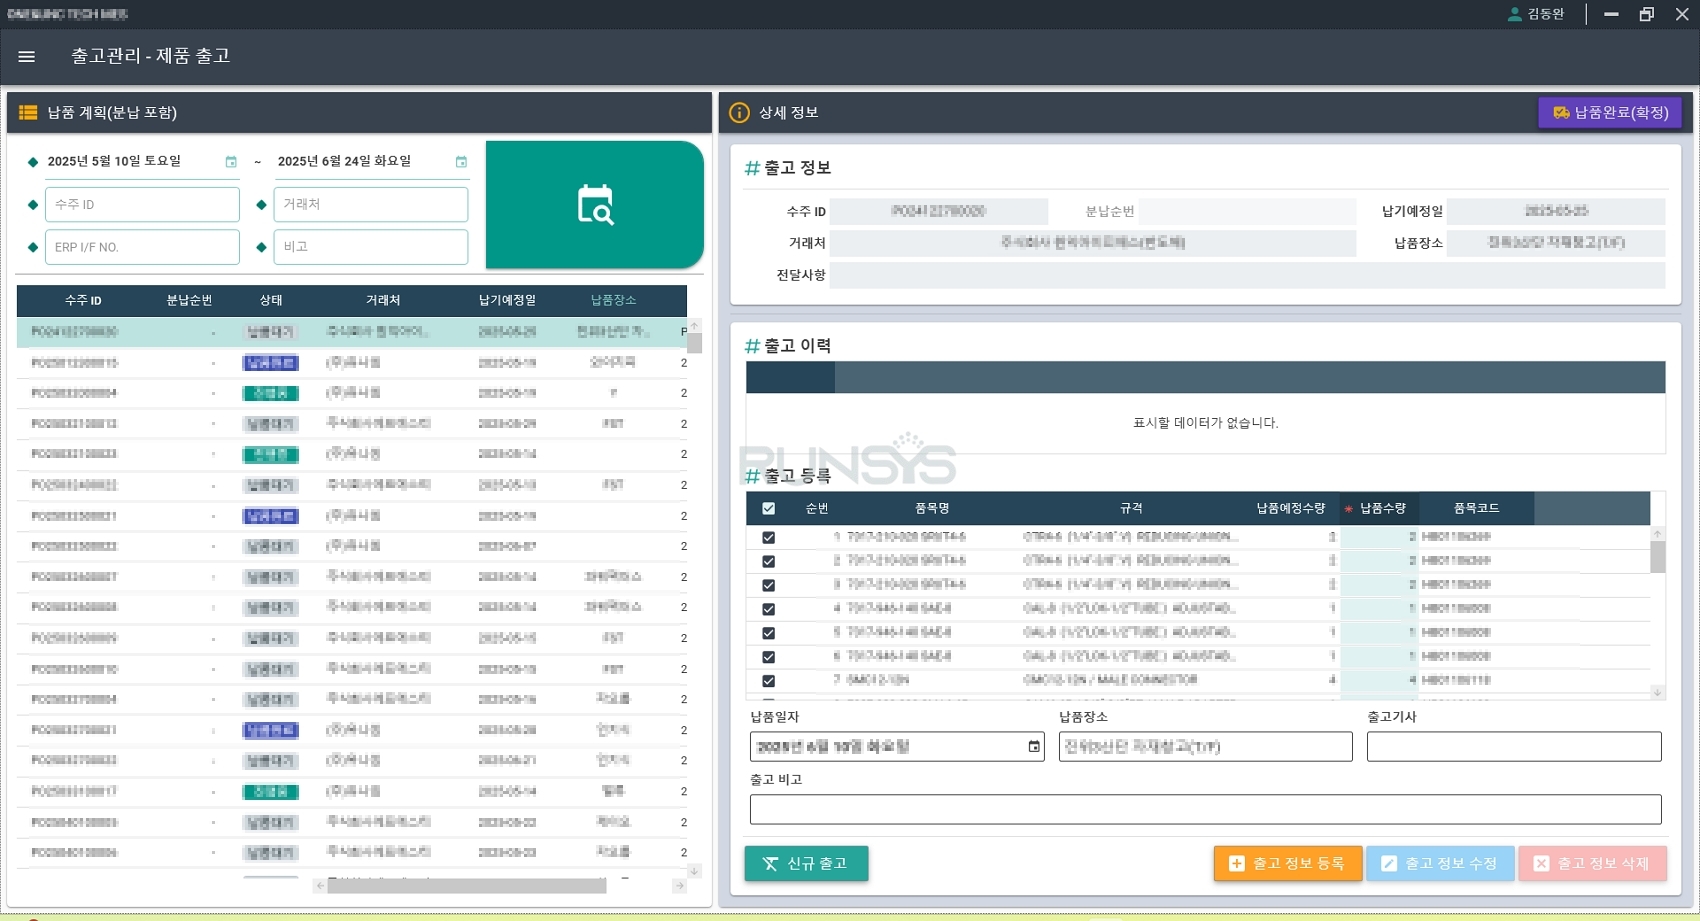
Task: Click the list icon on 납품 계획 header
Action: [27, 112]
